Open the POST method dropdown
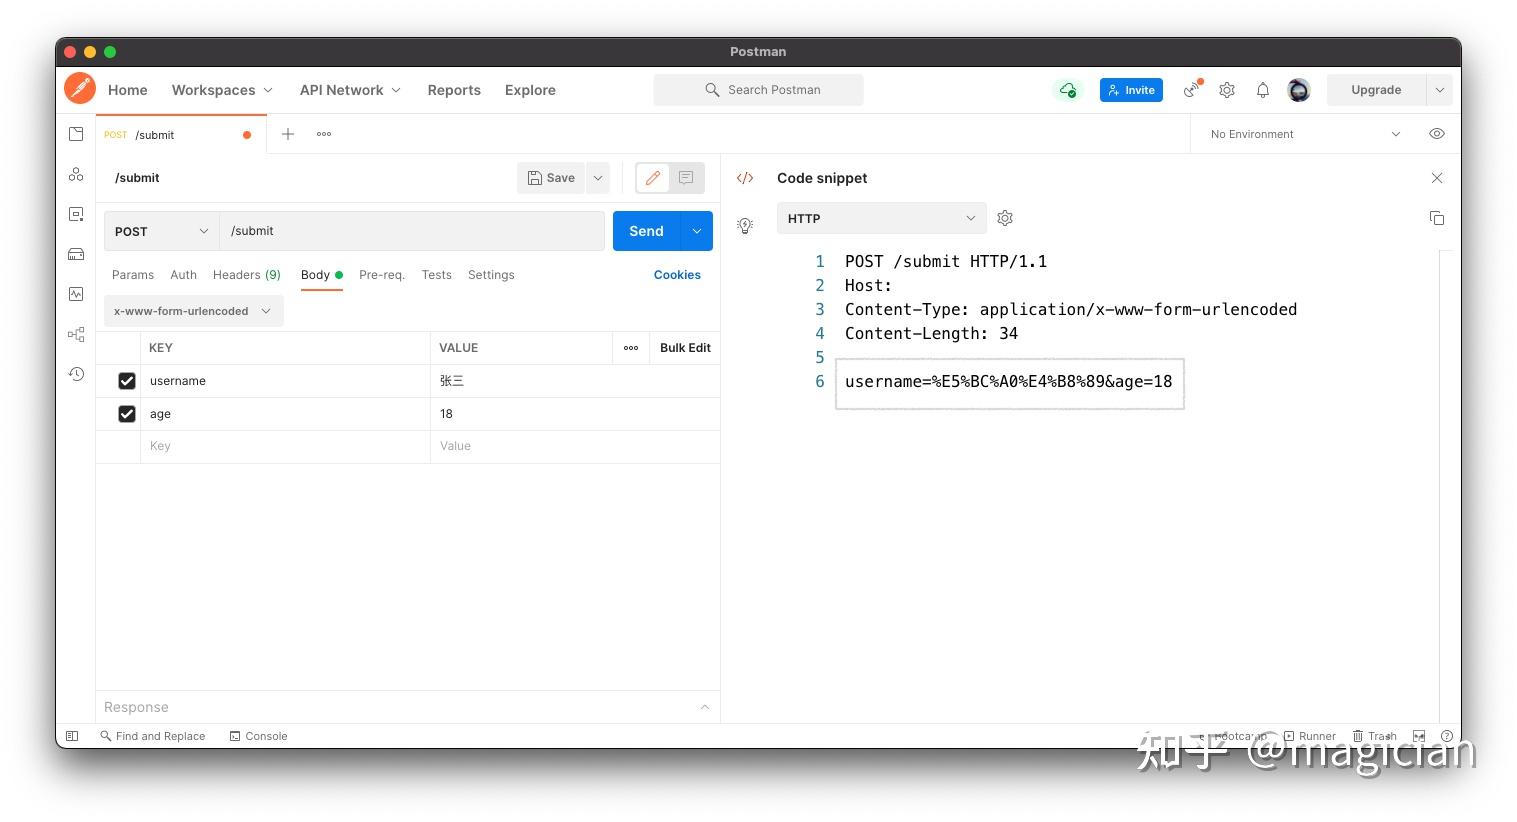 click(160, 231)
